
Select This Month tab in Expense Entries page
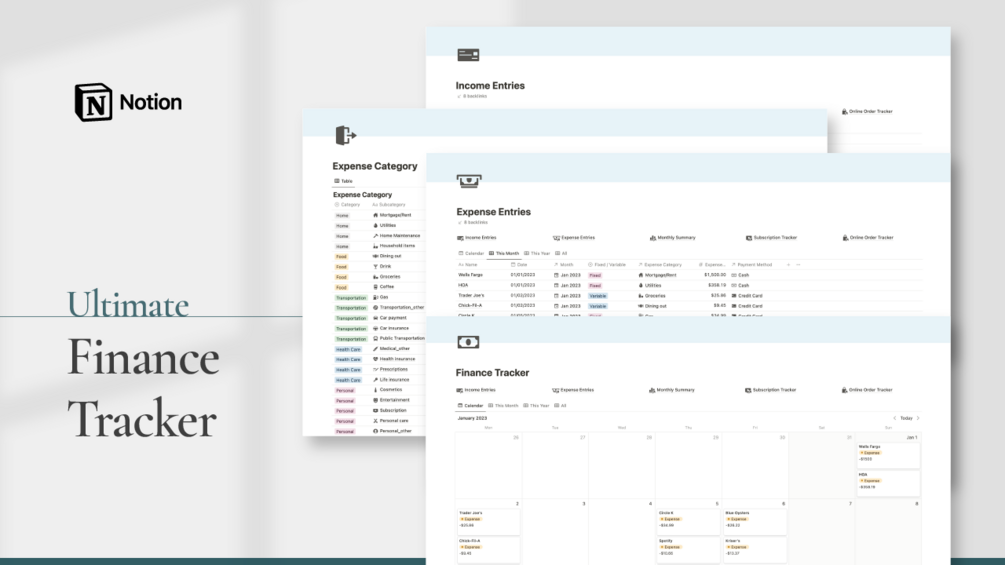point(504,253)
